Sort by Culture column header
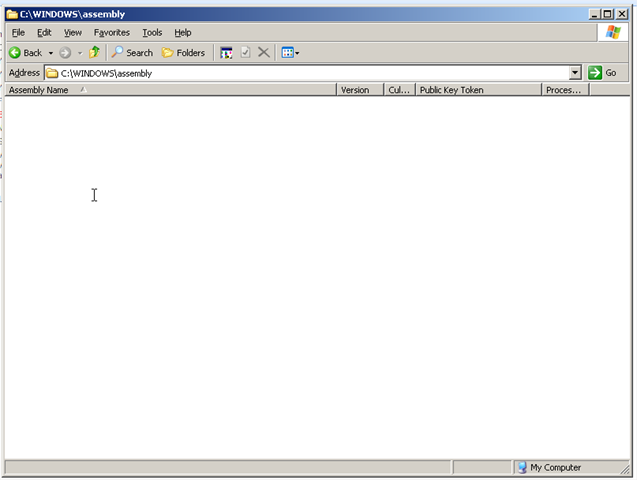The height and width of the screenshot is (480, 637). (x=400, y=90)
